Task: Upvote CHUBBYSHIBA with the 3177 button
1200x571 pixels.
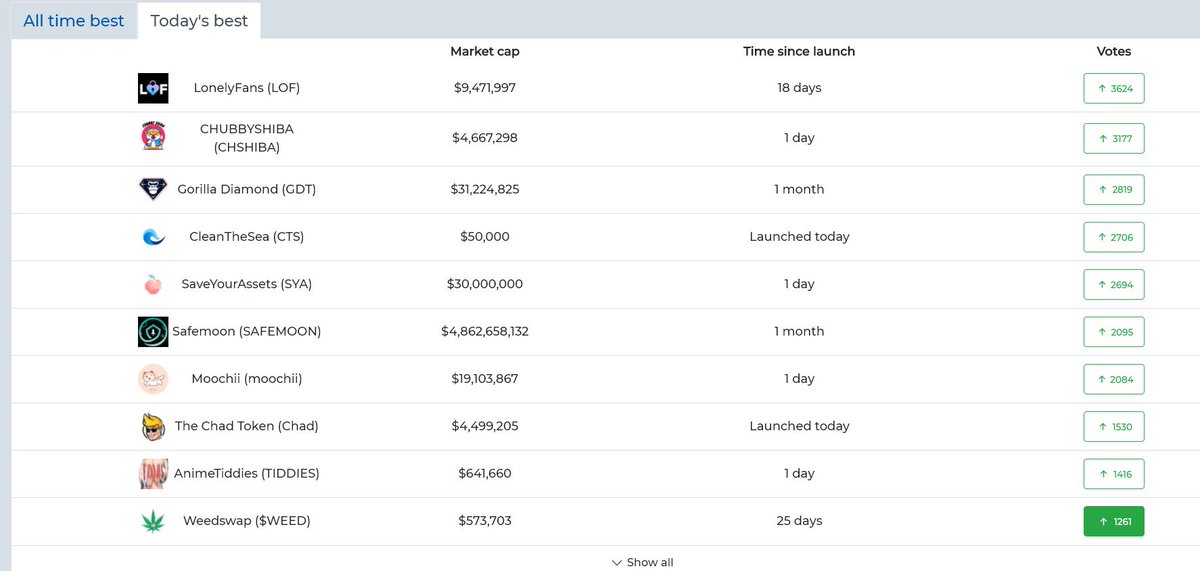Action: pos(1114,138)
